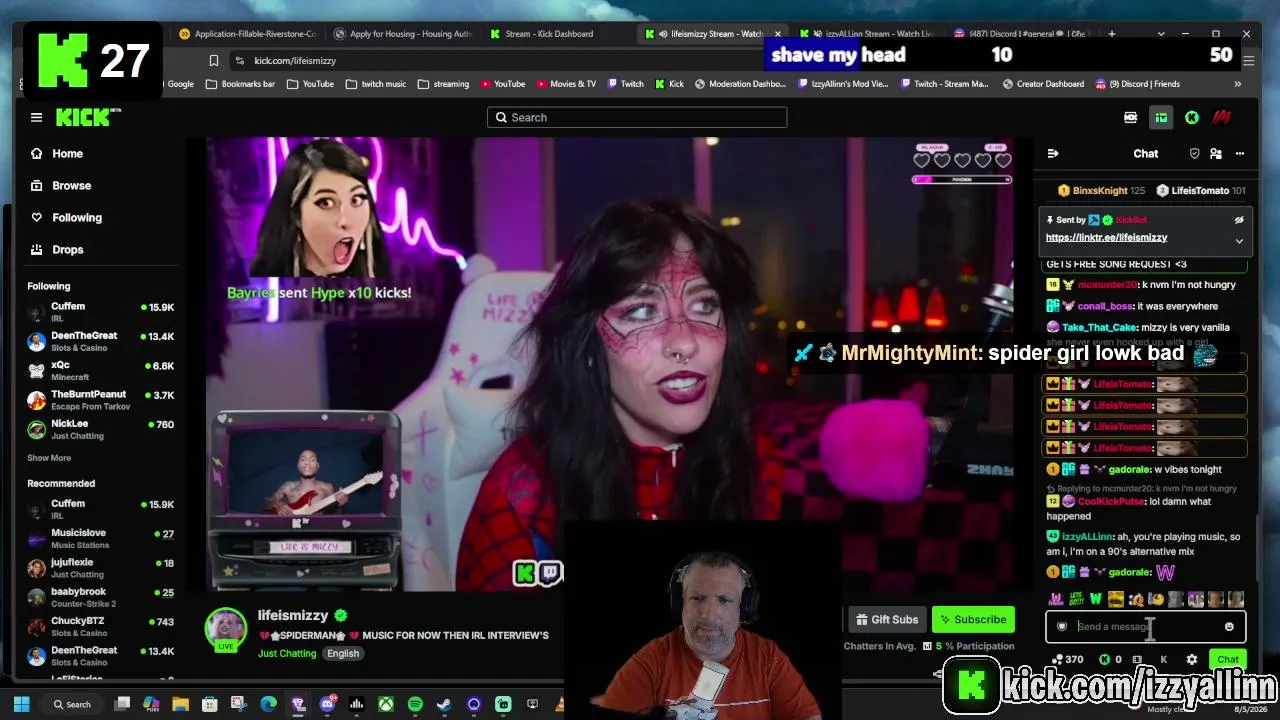Switch to the Application-Fillable-Riverstone tab
The height and width of the screenshot is (720, 1280).
[248, 34]
